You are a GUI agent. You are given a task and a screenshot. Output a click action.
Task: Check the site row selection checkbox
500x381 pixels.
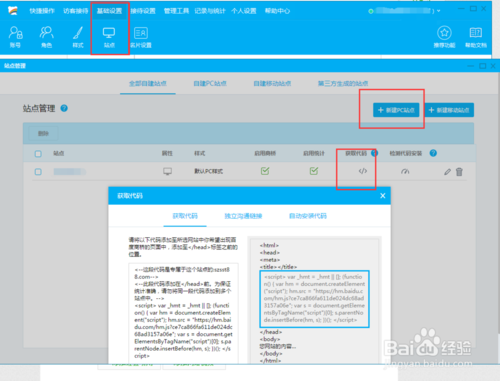(x=38, y=172)
